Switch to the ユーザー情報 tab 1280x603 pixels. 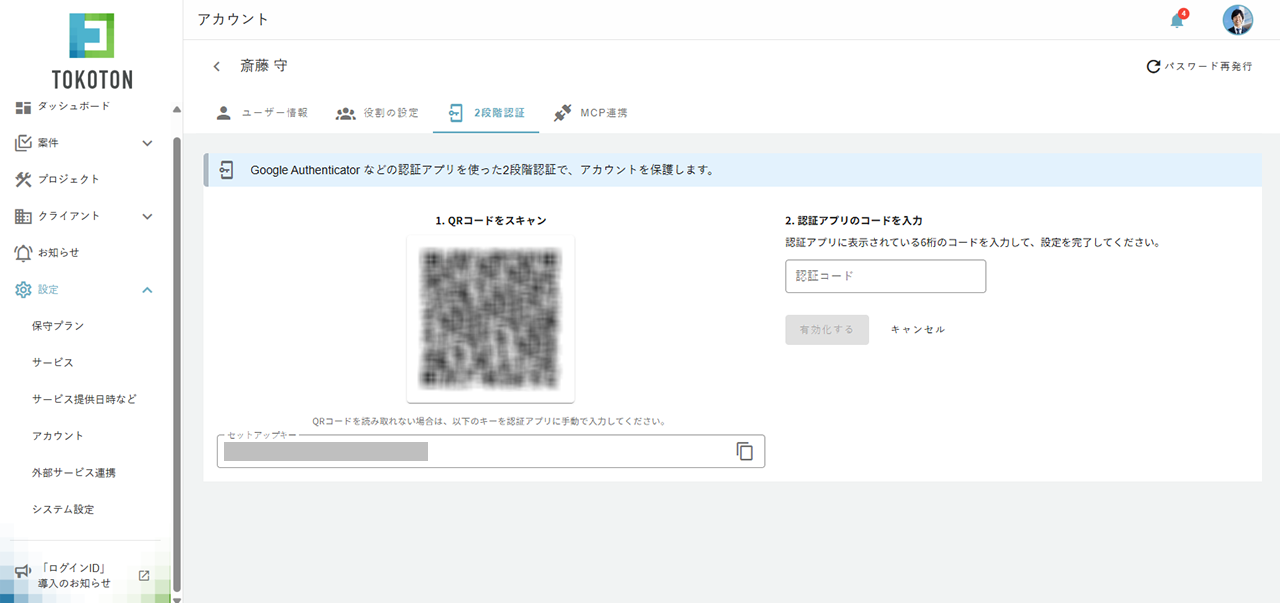click(262, 113)
